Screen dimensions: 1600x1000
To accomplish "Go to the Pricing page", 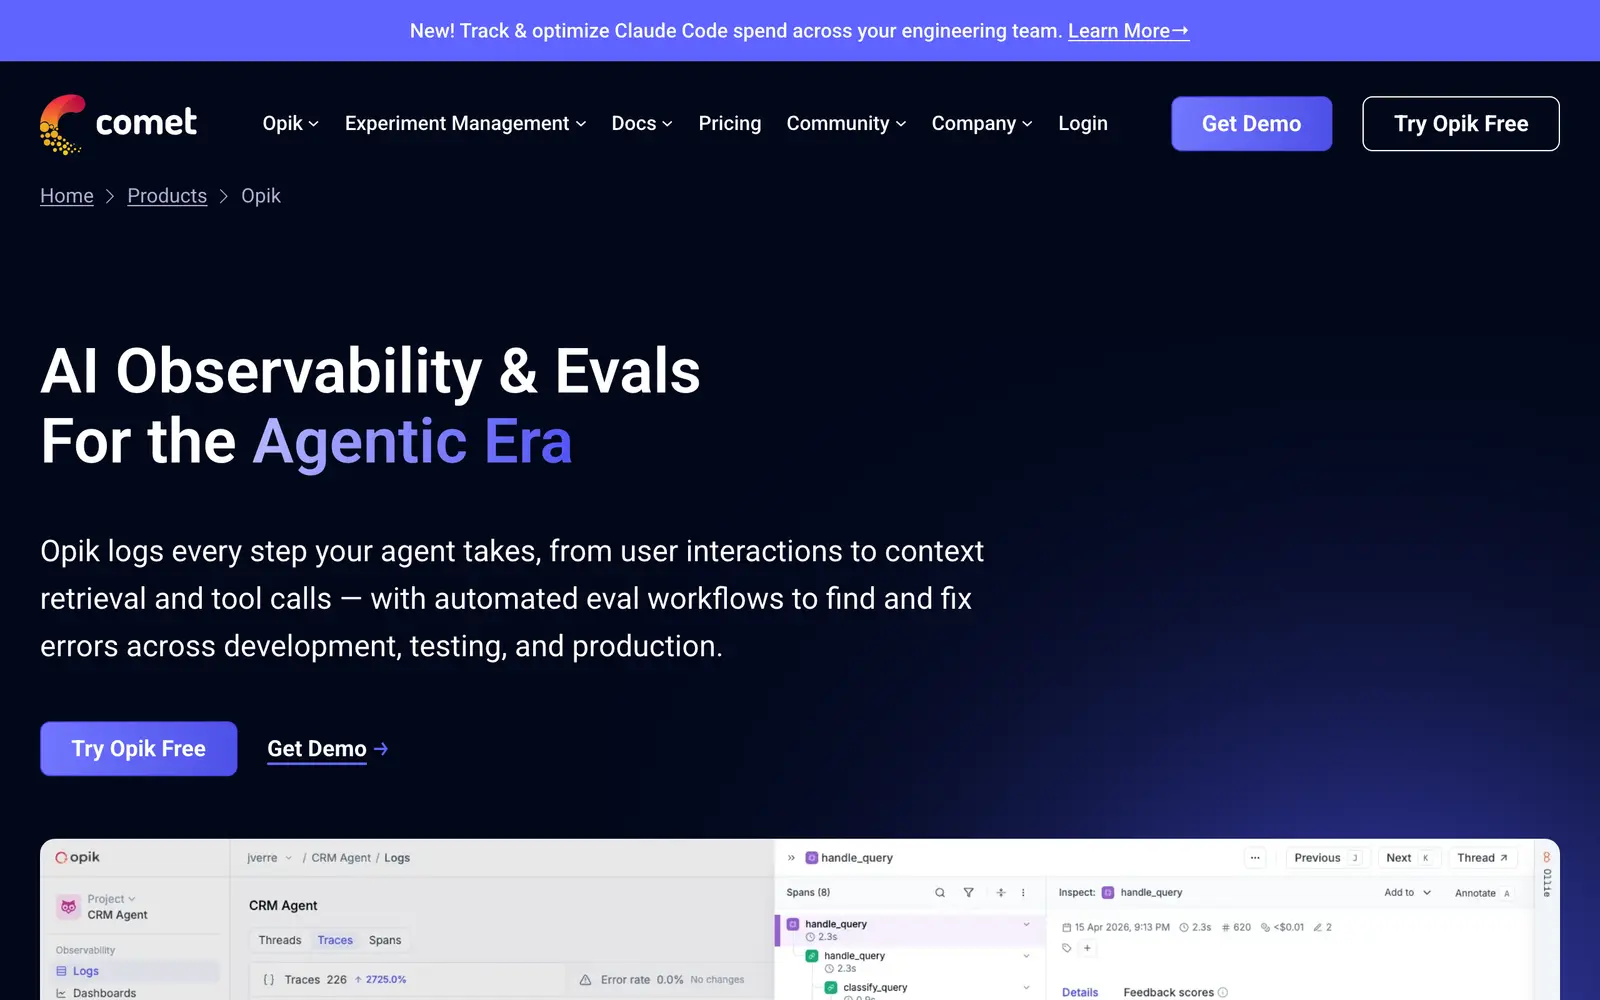I will point(730,123).
